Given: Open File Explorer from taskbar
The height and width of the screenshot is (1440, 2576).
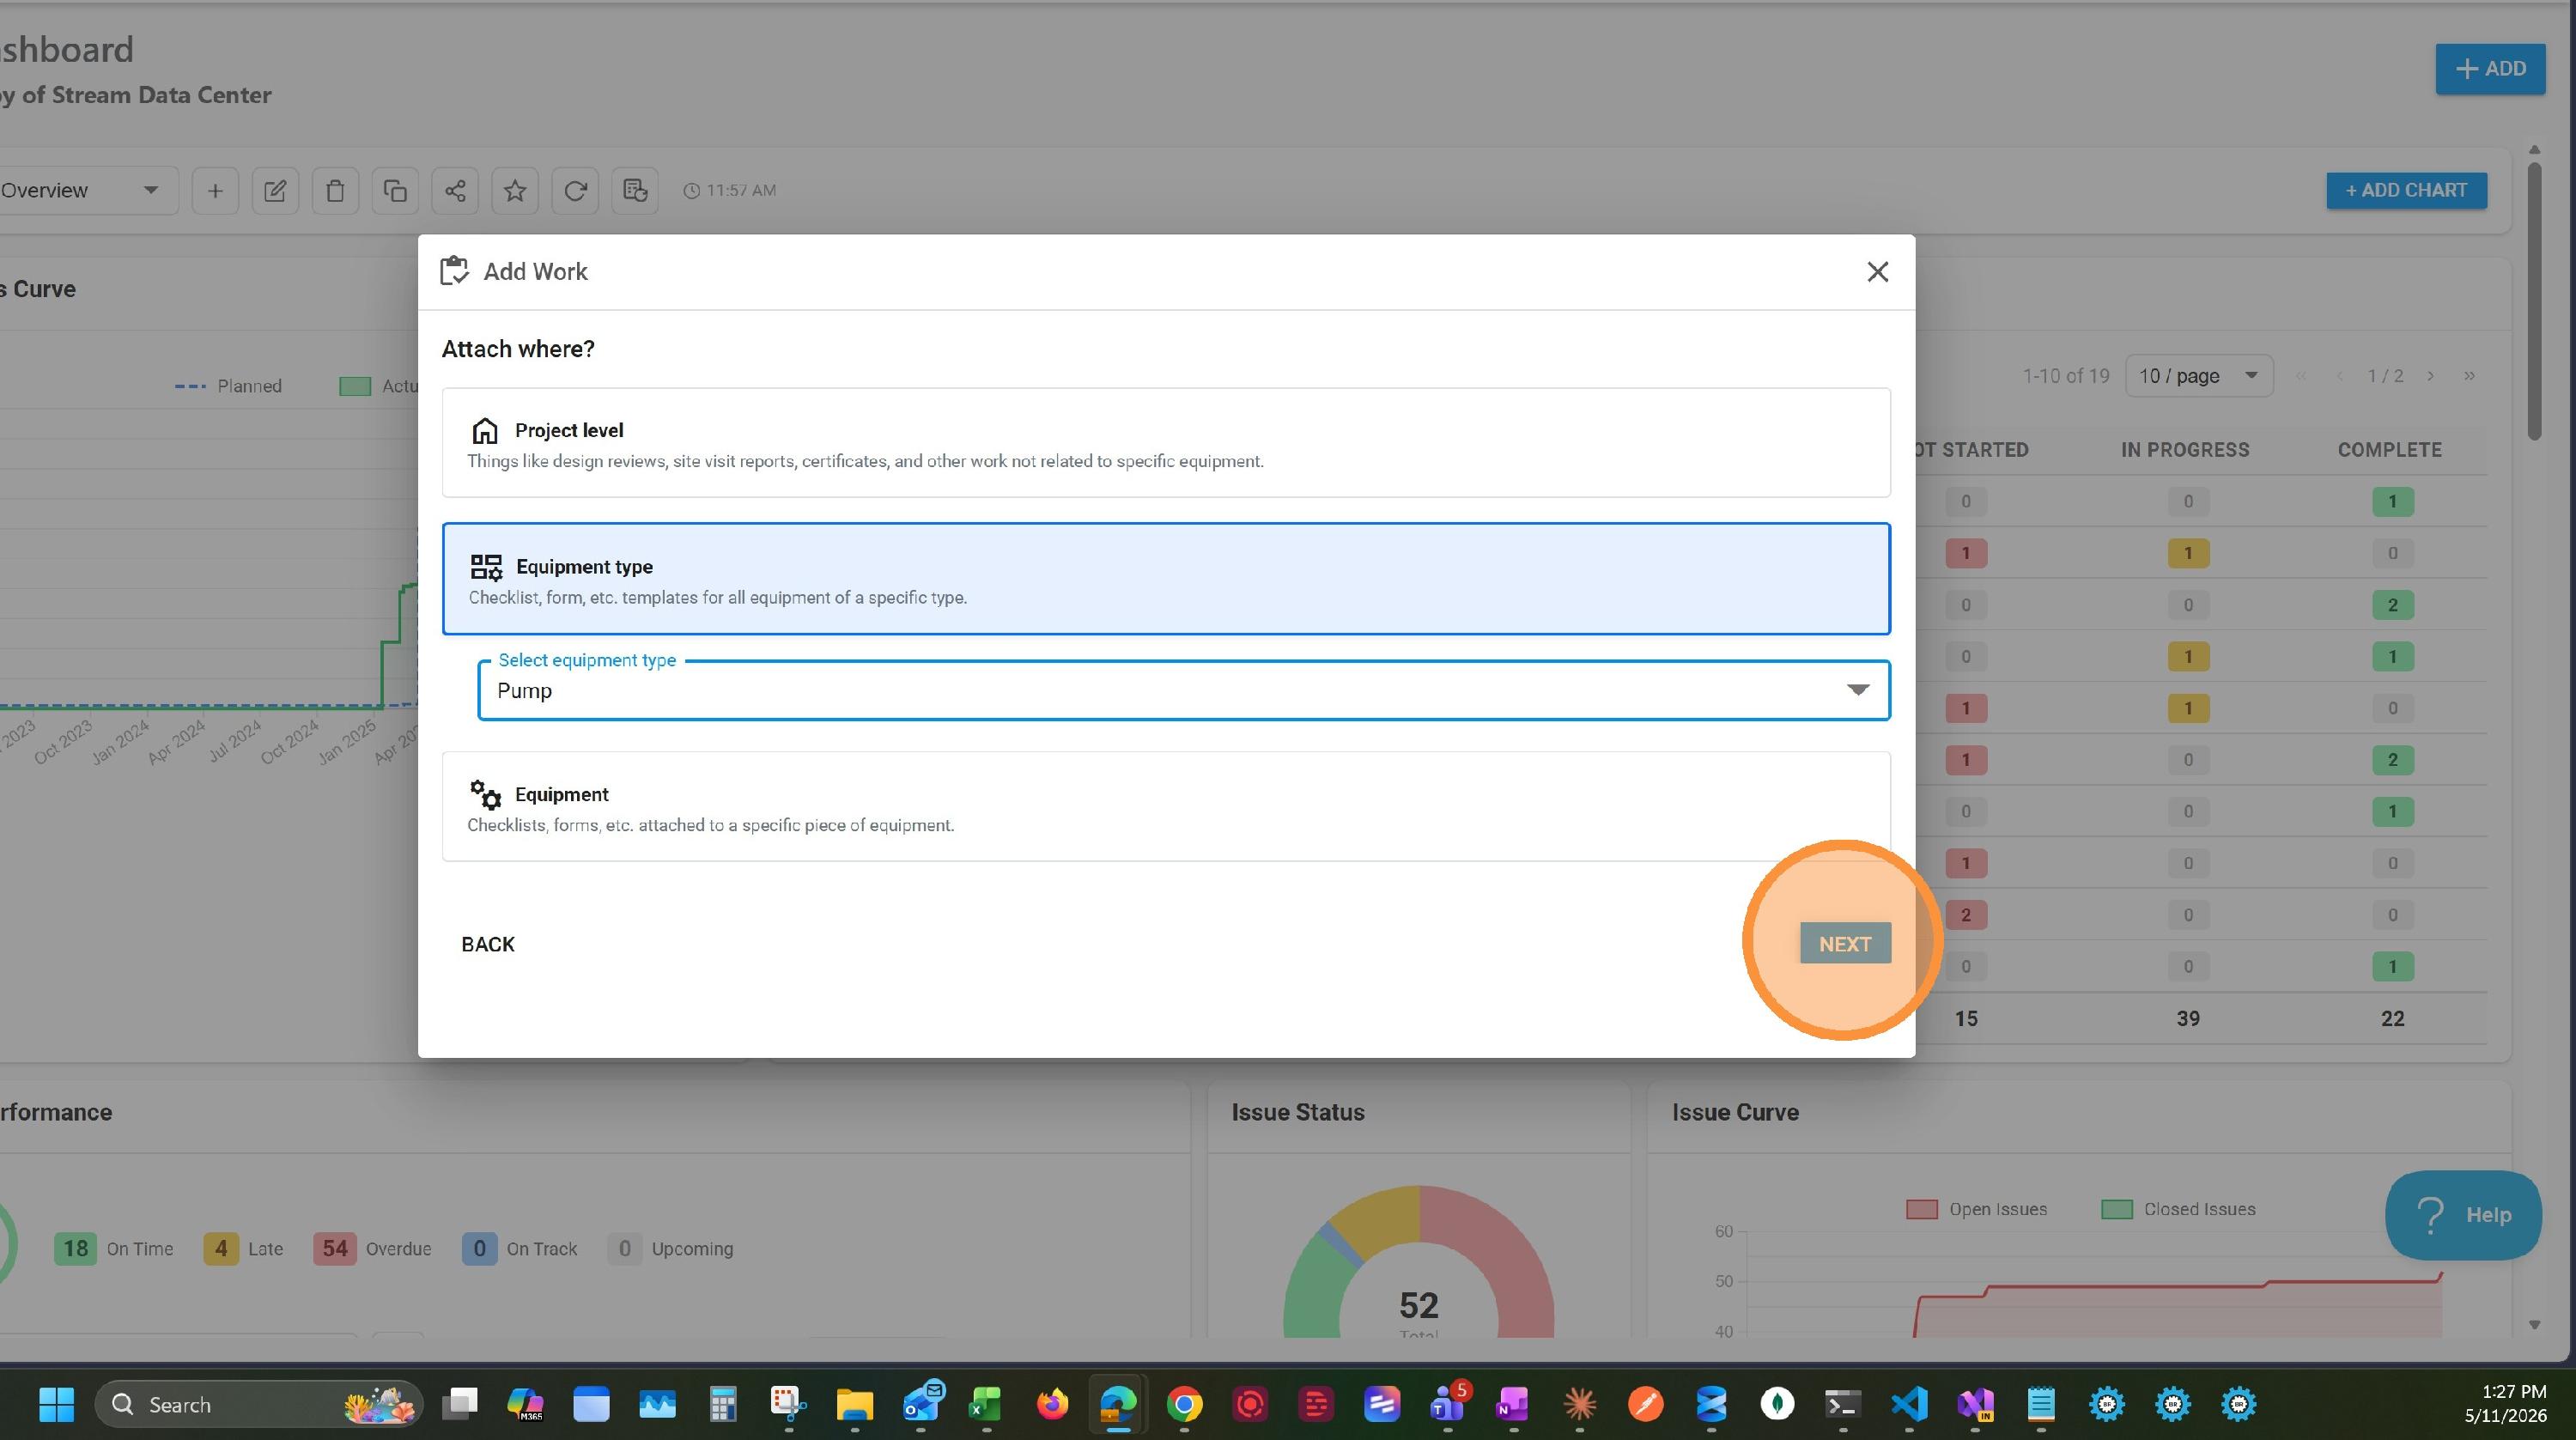Looking at the screenshot, I should pos(854,1404).
